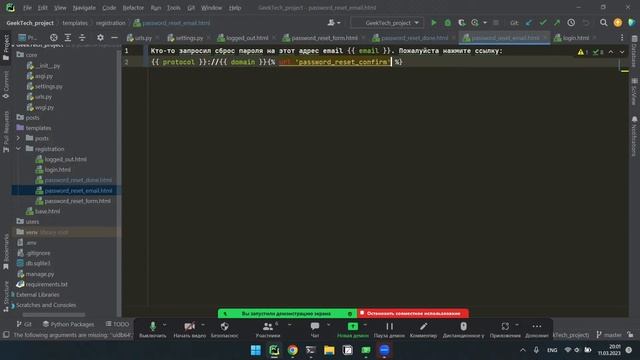Open the Navigate menu

point(84,8)
